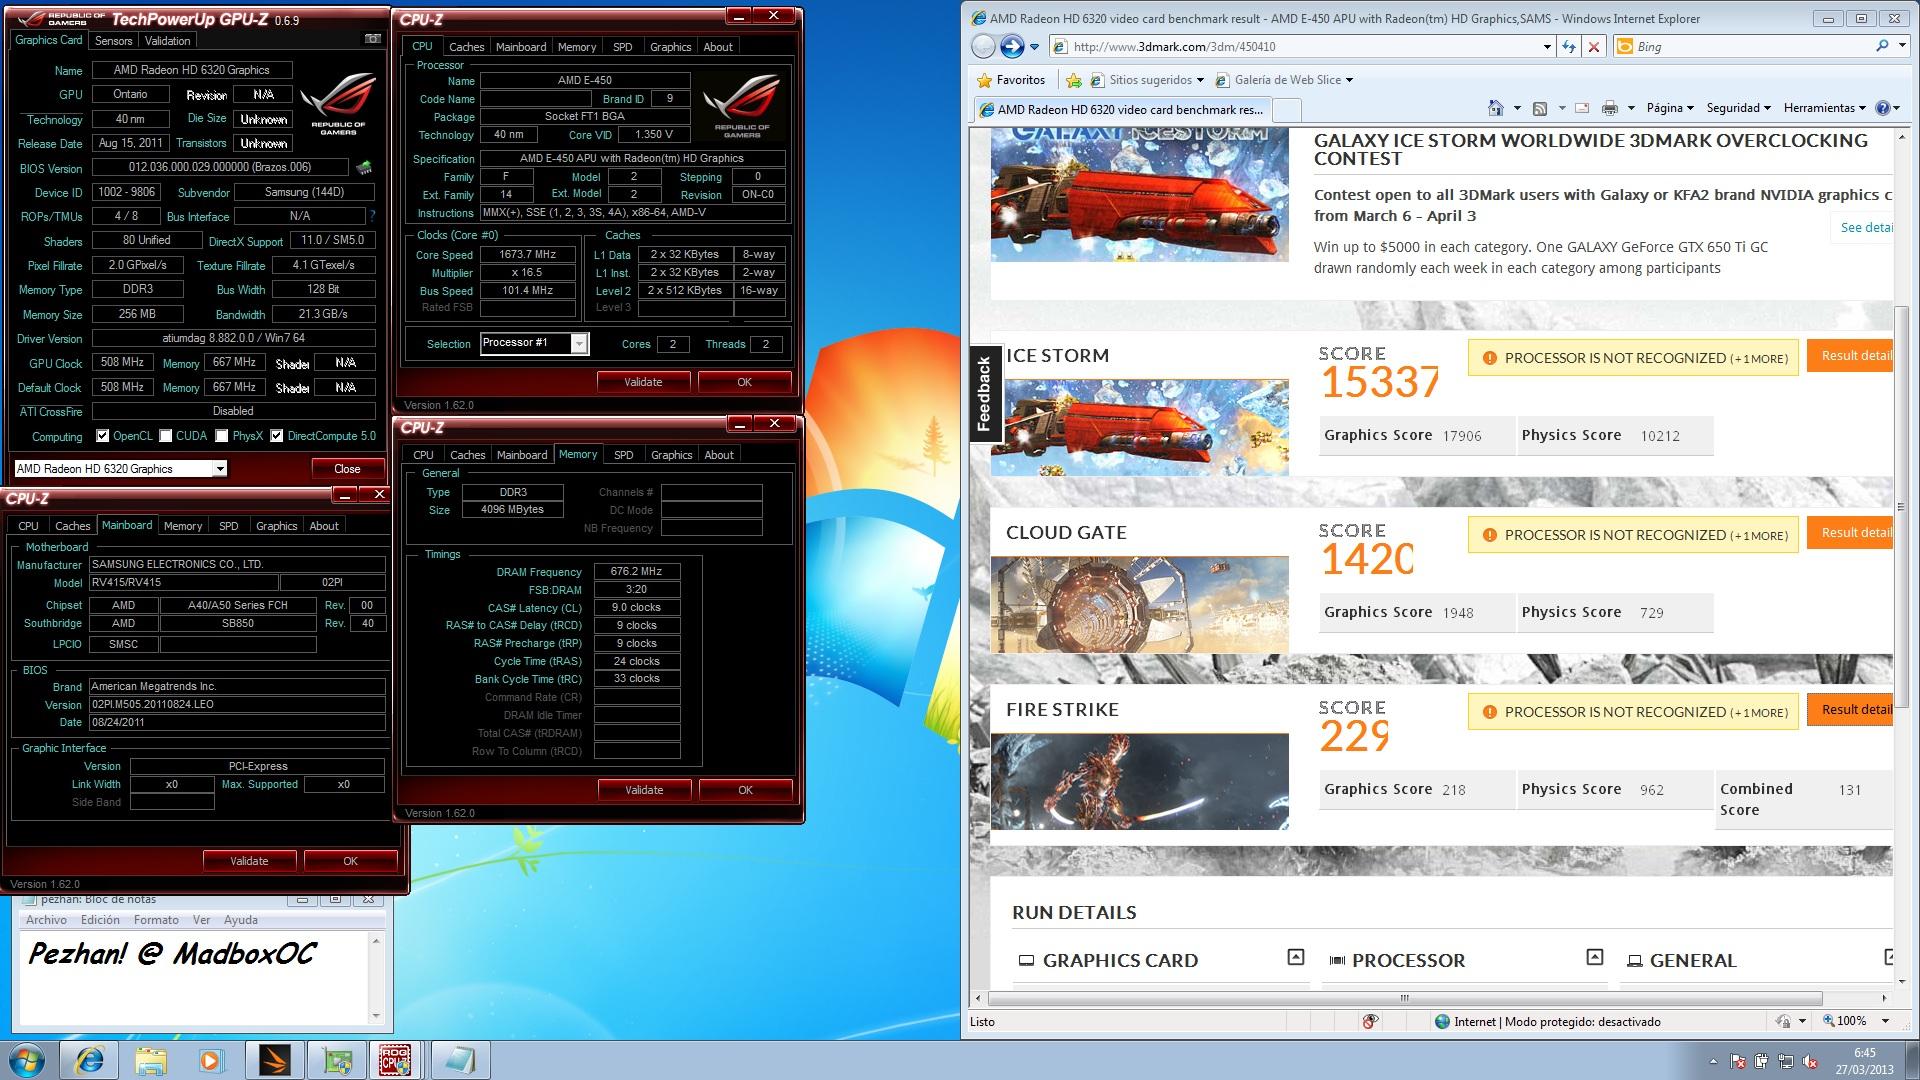
Task: Click the Bing search magnifier icon
Action: (1882, 46)
